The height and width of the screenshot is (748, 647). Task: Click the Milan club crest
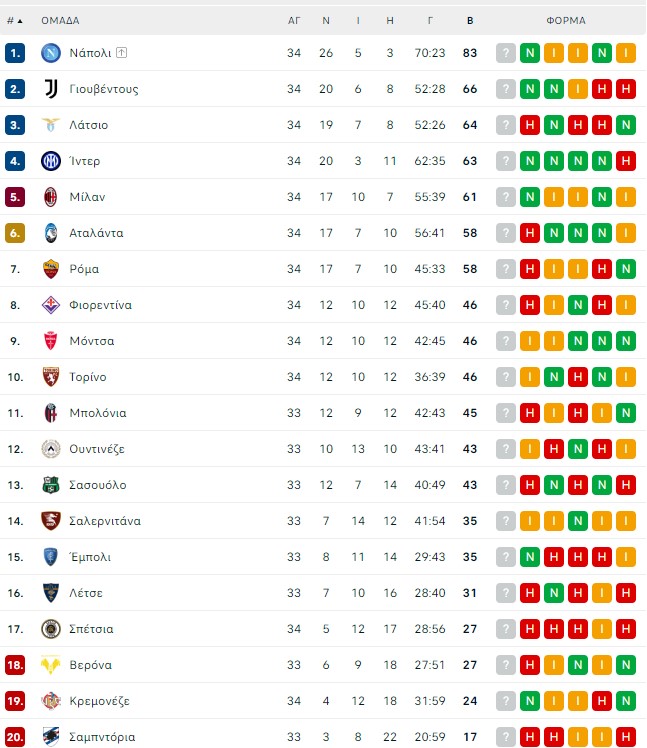click(x=51, y=197)
